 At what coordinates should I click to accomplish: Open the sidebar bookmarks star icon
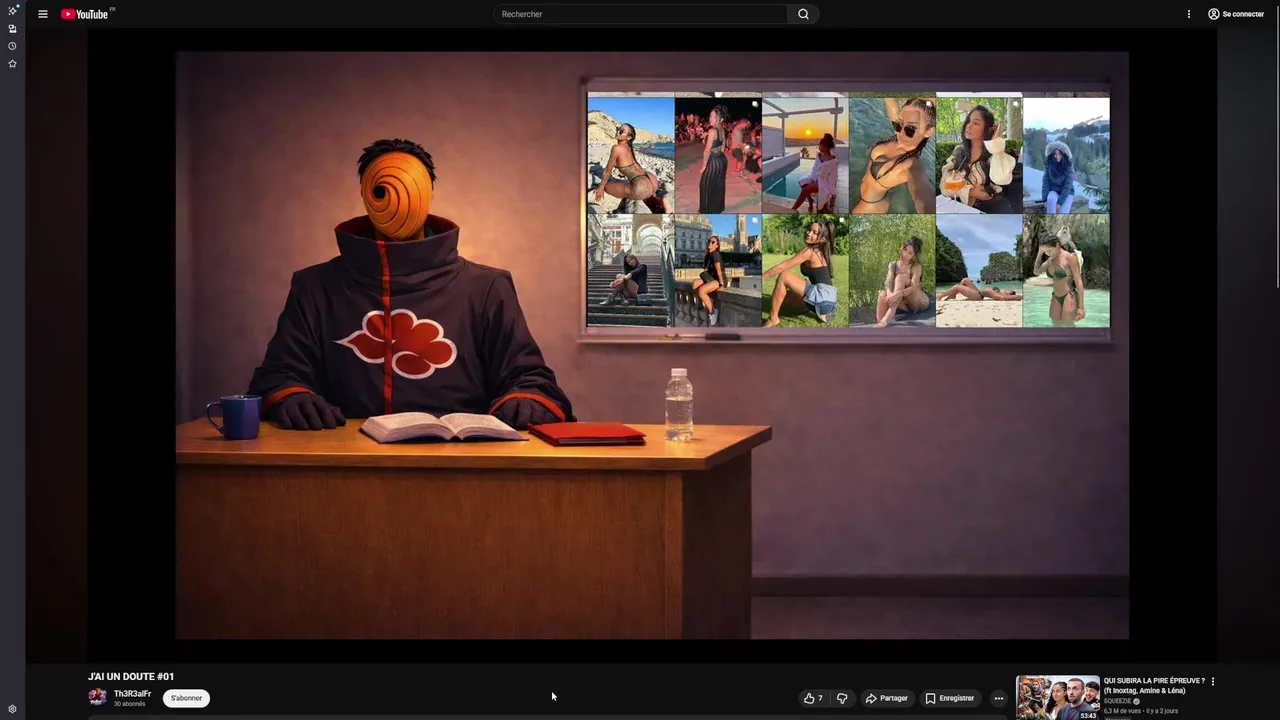click(x=12, y=63)
